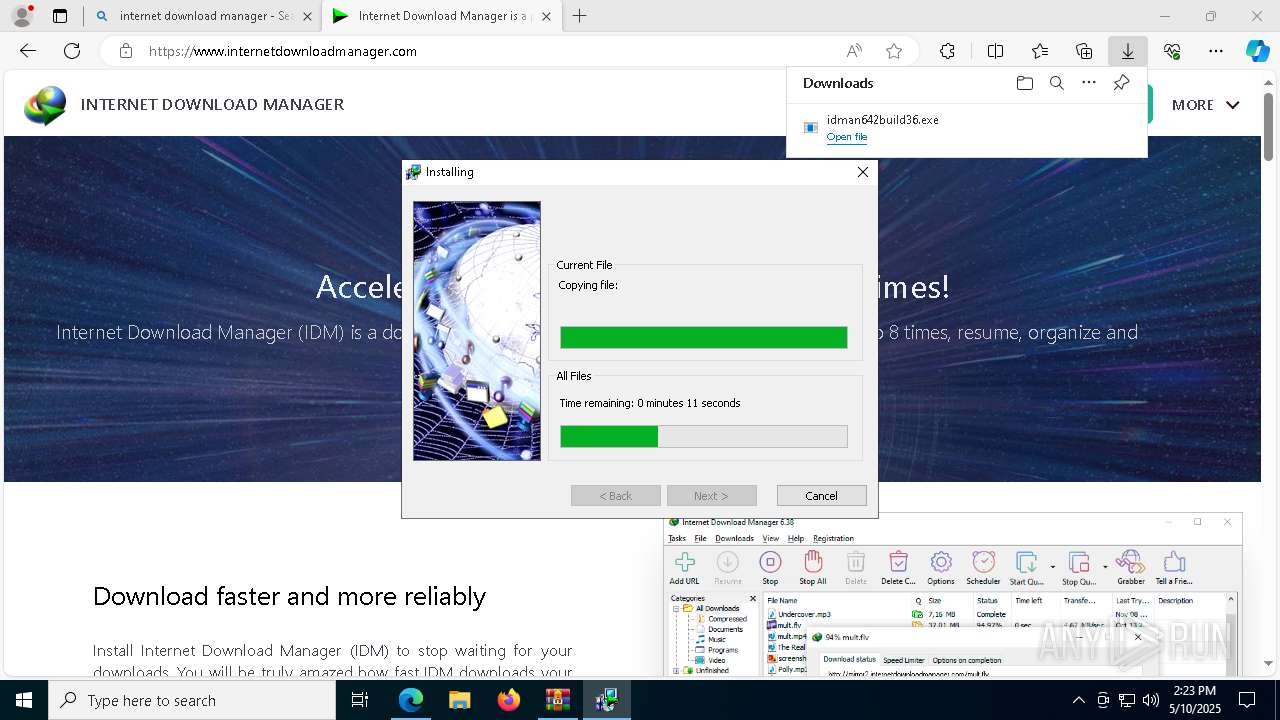
Task: Open the Extensions puzzle icon
Action: (947, 51)
